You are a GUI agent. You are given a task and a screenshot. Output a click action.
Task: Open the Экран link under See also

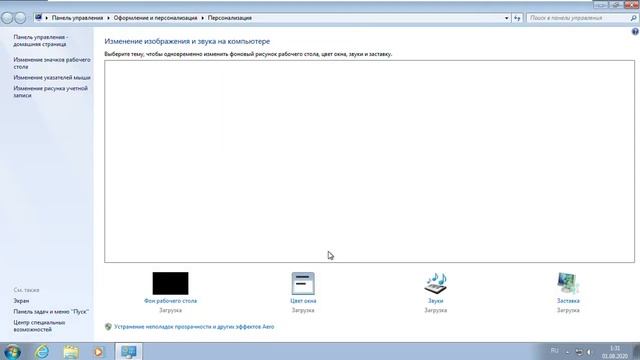(21, 301)
